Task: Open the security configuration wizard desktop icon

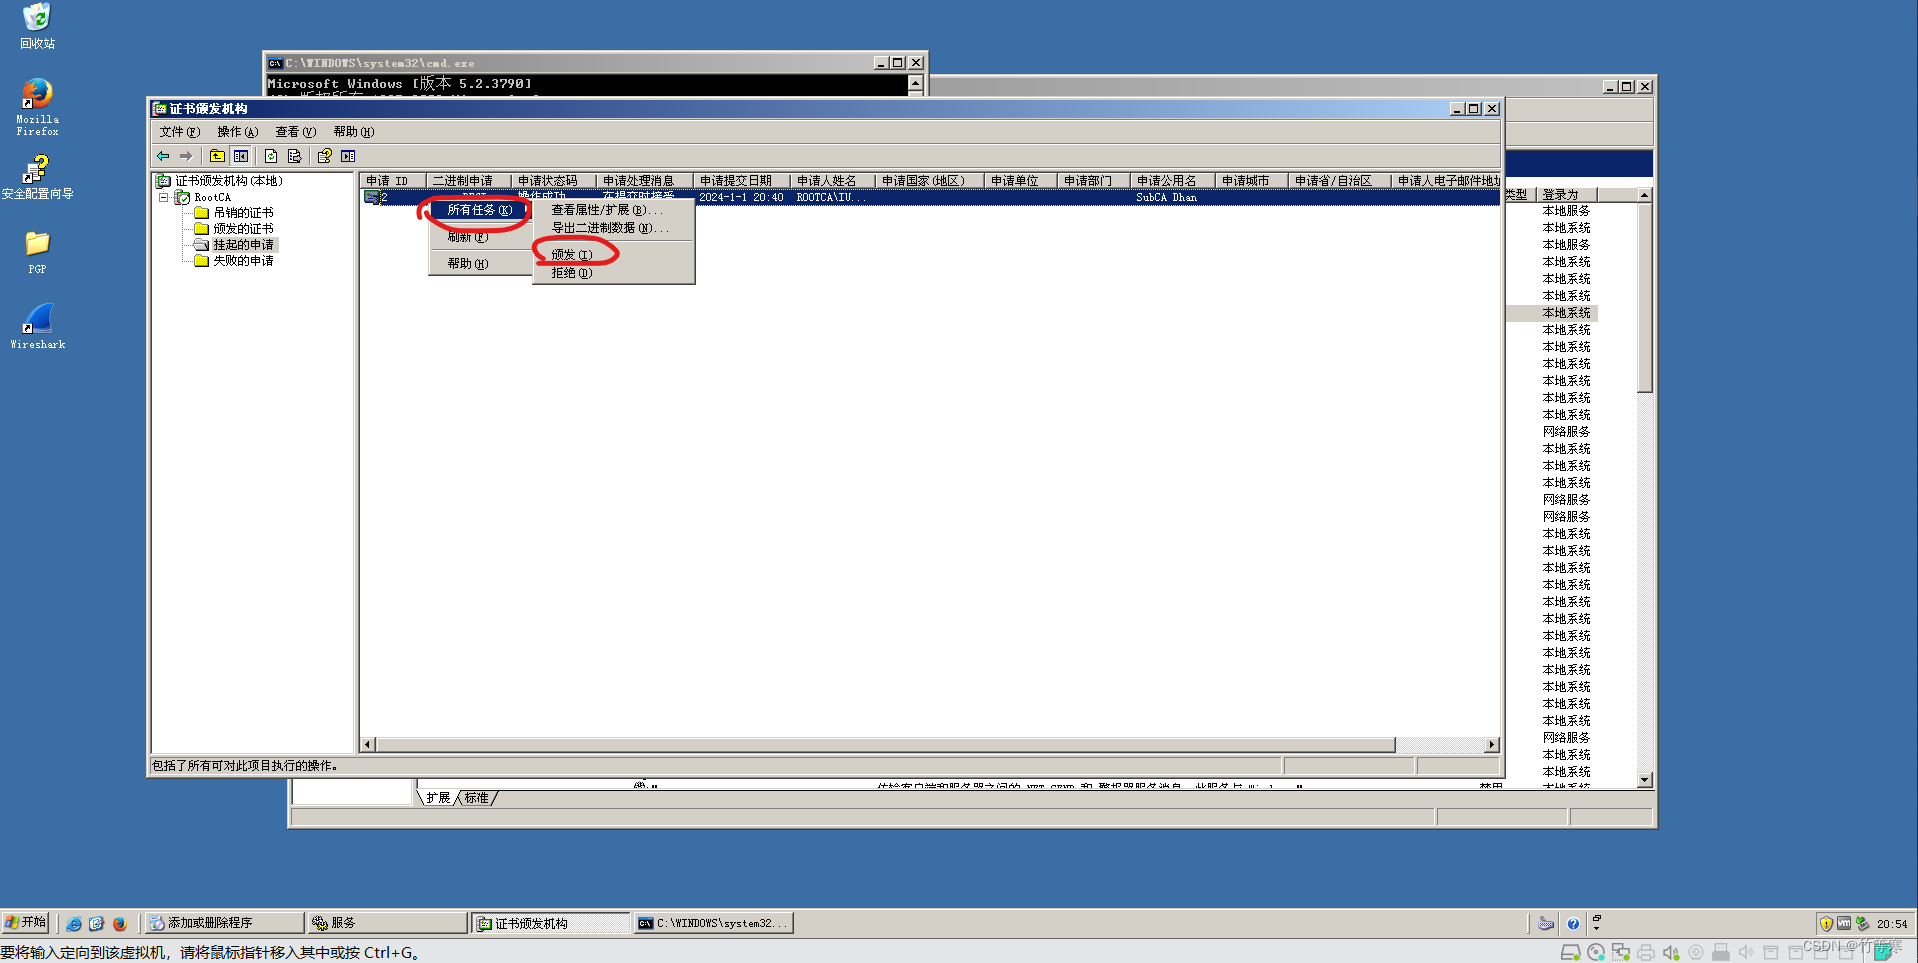Action: 37,177
